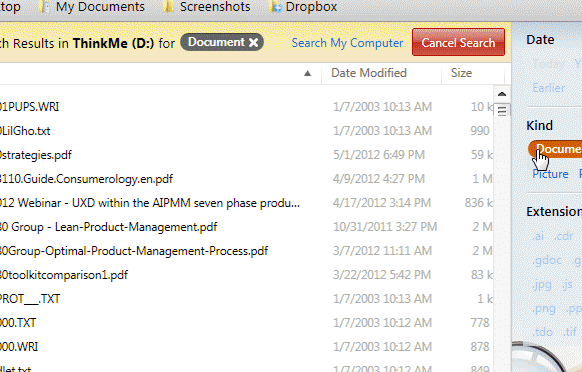The height and width of the screenshot is (372, 582).
Task: Click the date 4/9/2012 4:27 PM
Action: (x=379, y=179)
